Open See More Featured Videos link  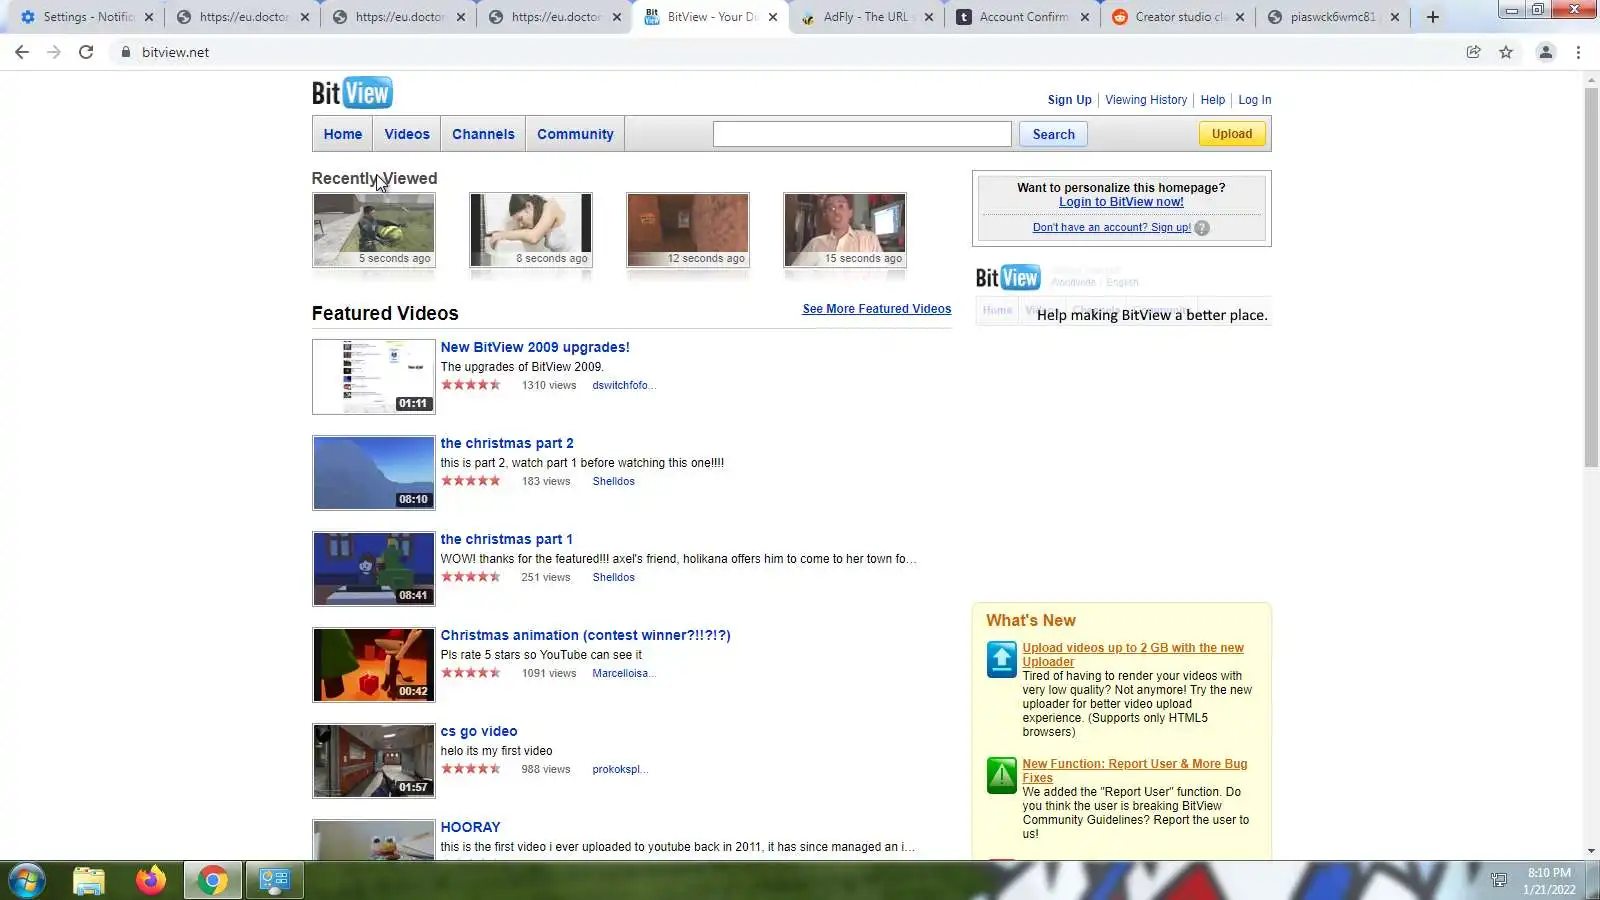pos(877,309)
